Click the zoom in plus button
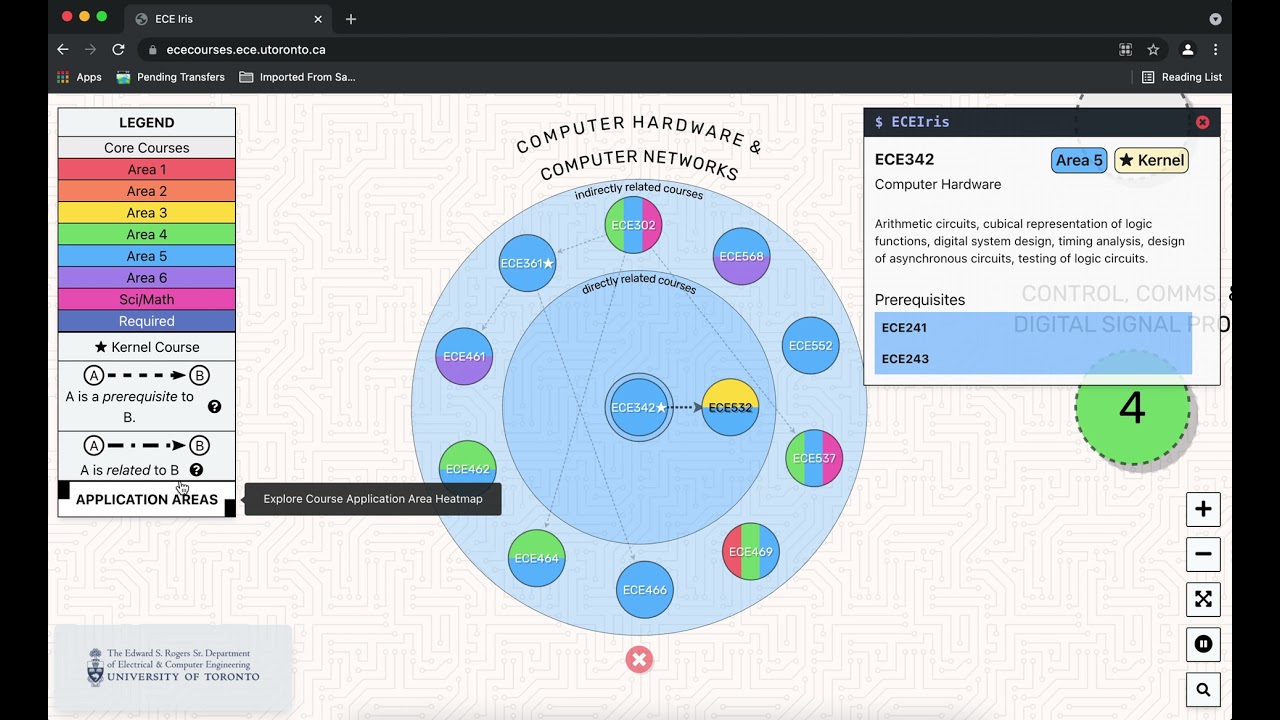 [x=1203, y=509]
